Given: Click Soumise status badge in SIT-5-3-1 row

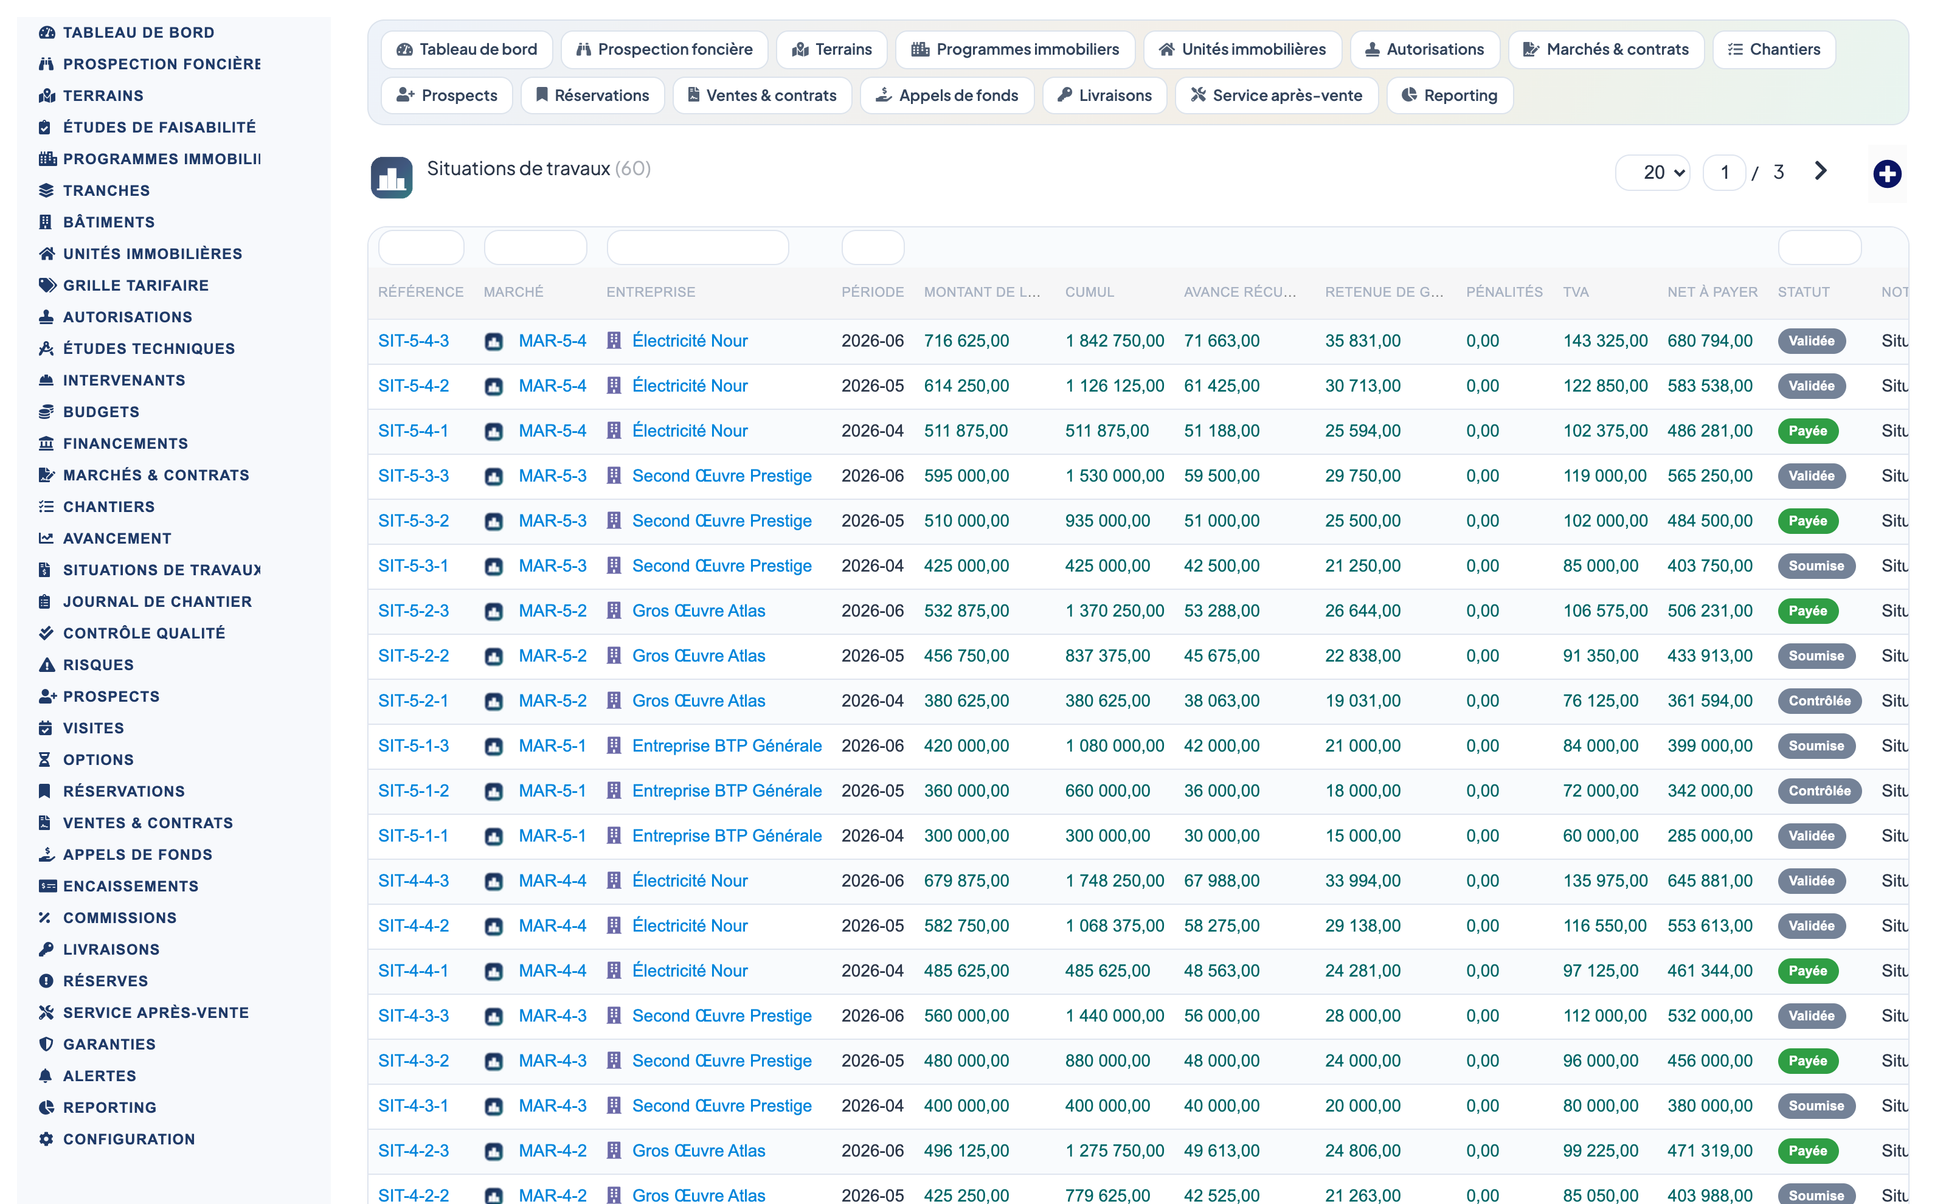Looking at the screenshot, I should pos(1816,566).
